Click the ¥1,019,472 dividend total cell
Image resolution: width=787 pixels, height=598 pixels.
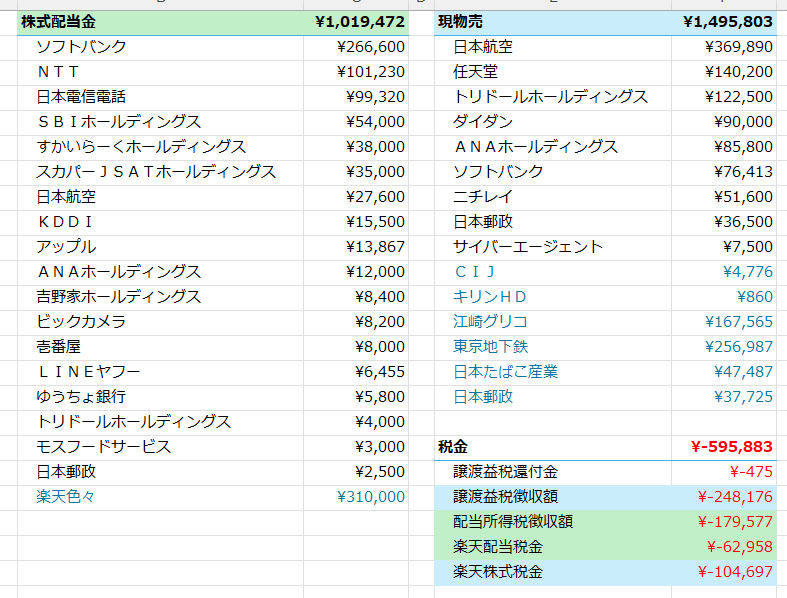360,21
